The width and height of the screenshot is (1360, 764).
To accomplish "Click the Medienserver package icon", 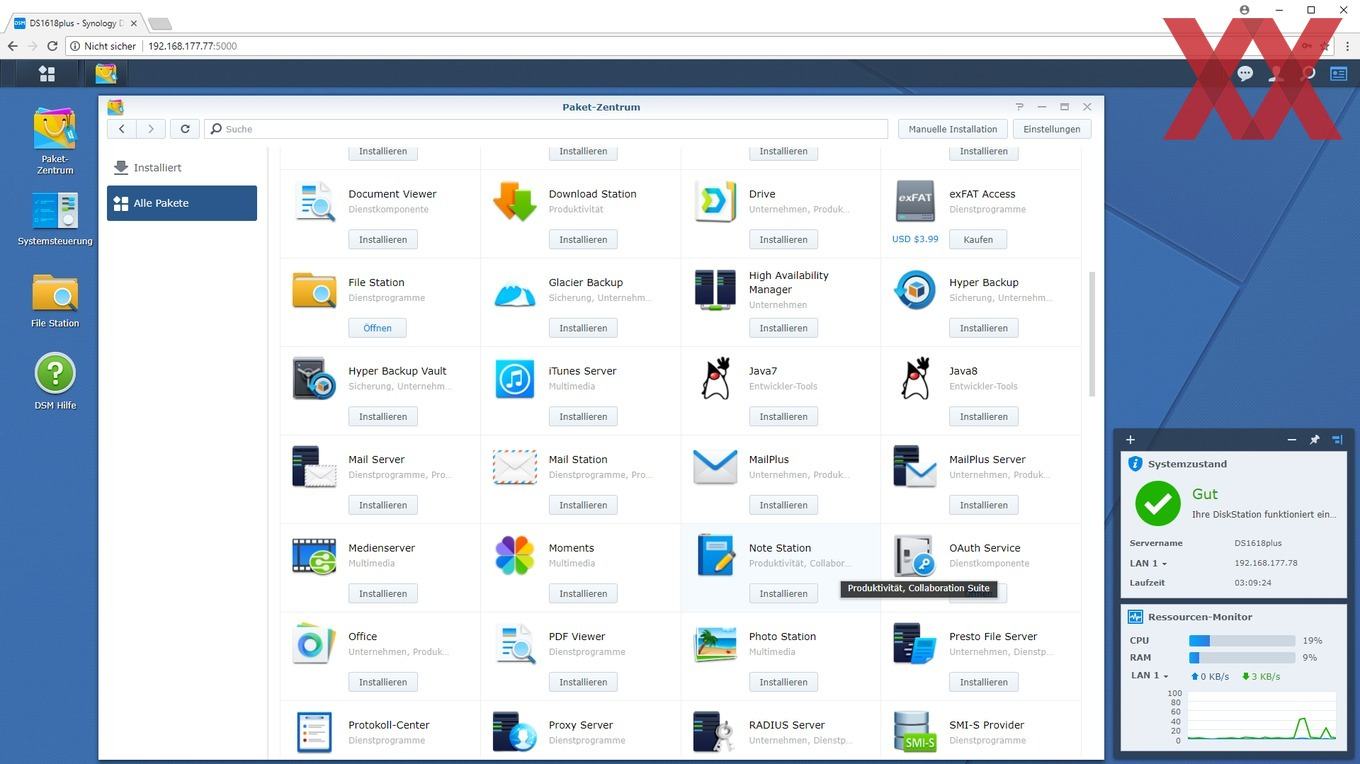I will point(315,556).
